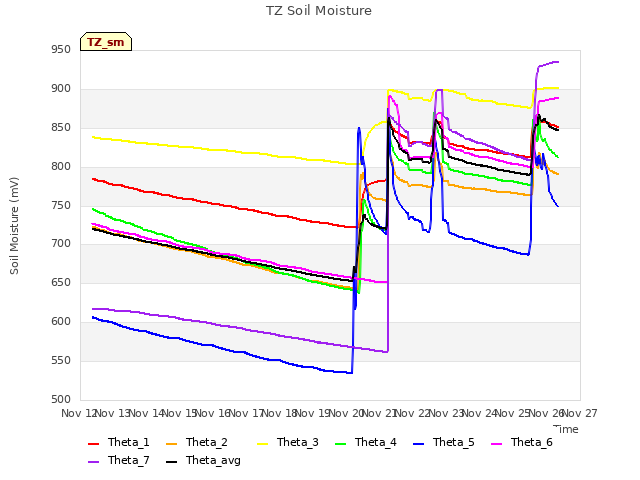The height and width of the screenshot is (480, 640).
Task: Click the Nov 12 x-axis label
Action: click(x=79, y=413)
